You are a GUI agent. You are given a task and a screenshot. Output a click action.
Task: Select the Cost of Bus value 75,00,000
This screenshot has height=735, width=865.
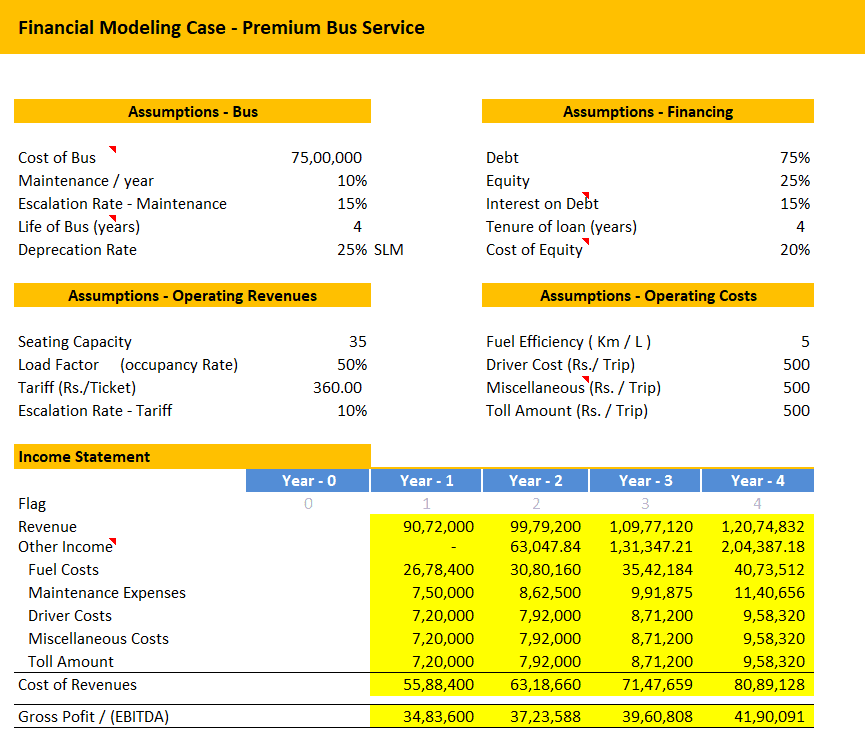[326, 158]
